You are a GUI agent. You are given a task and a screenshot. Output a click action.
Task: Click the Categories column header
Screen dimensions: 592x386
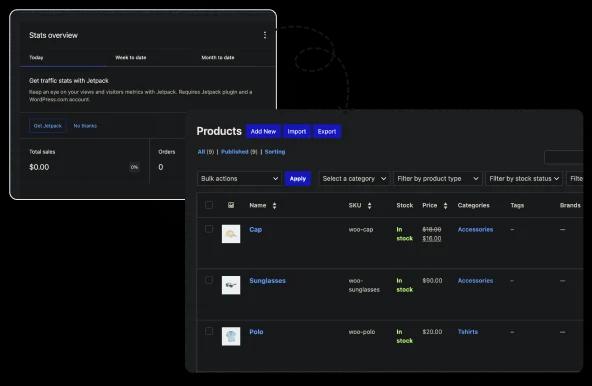(x=473, y=205)
